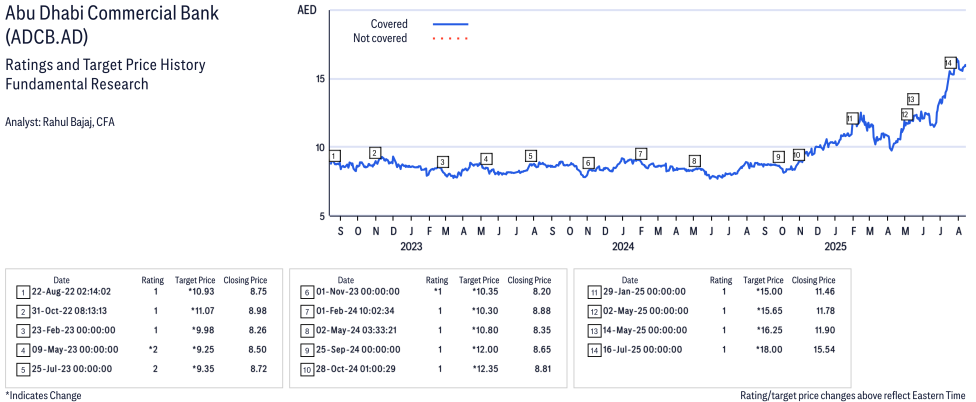
Task: Select the date '28-Oct-24 01:00:29'
Action: (357, 368)
